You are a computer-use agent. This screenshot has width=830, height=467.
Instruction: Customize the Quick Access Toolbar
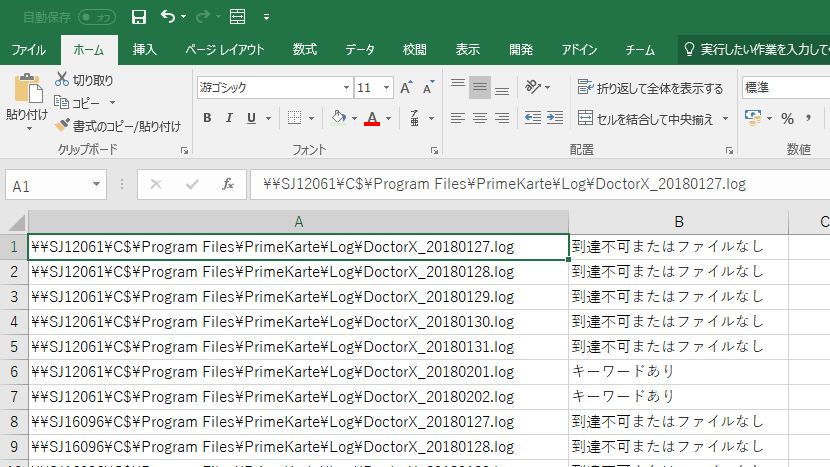(x=266, y=17)
